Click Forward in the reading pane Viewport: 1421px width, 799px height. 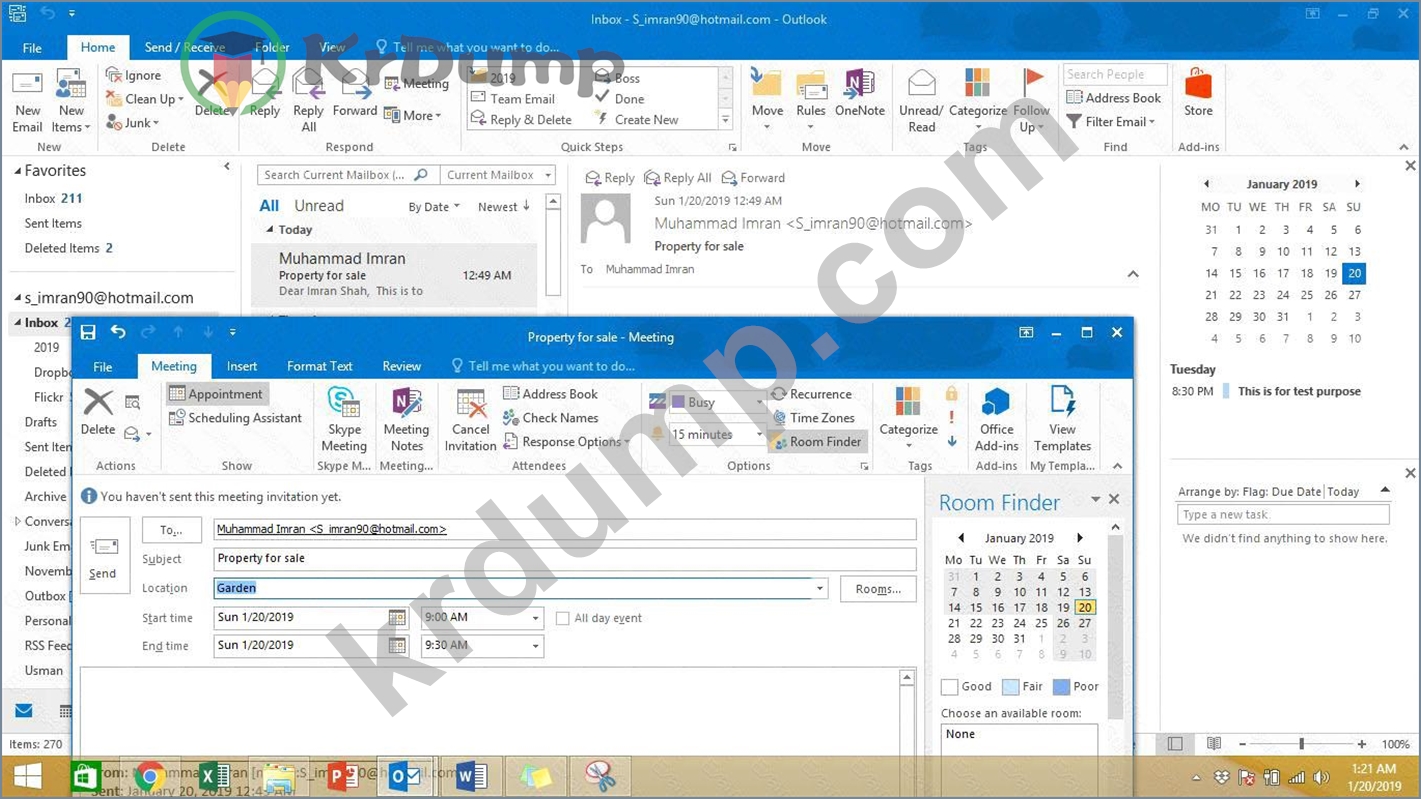coord(752,178)
